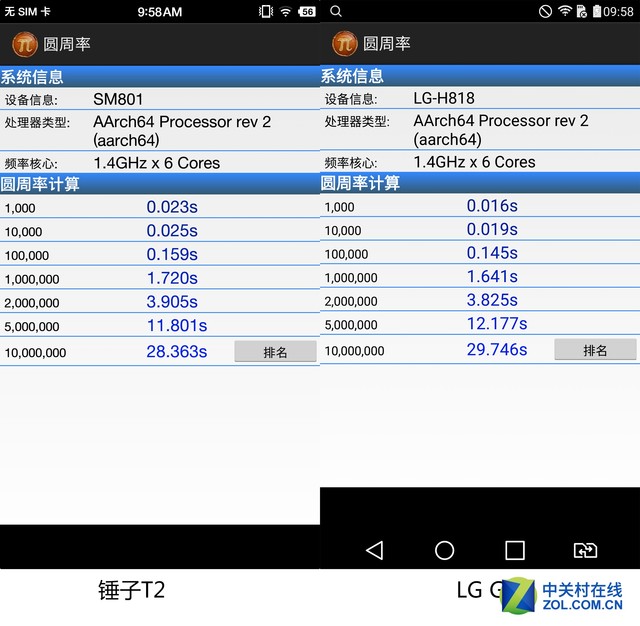
Task: Select the 0.016s result for 1,000 digits
Action: [492, 206]
